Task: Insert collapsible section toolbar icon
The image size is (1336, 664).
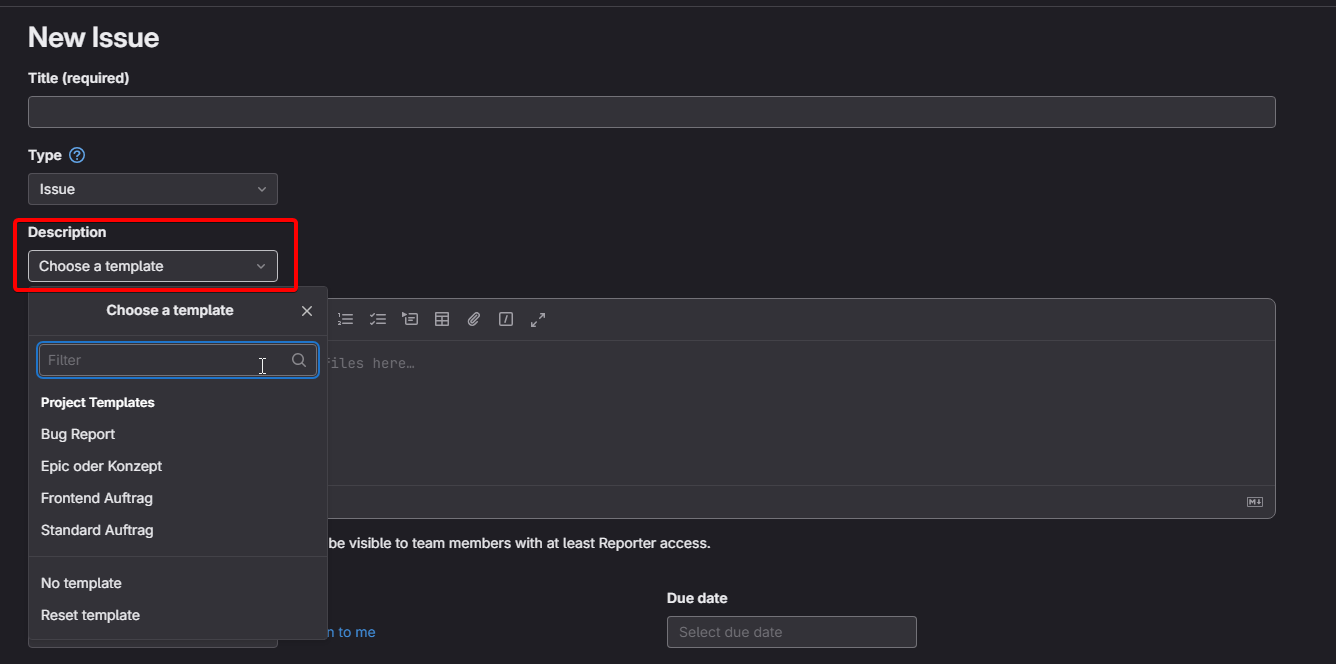Action: tap(410, 319)
